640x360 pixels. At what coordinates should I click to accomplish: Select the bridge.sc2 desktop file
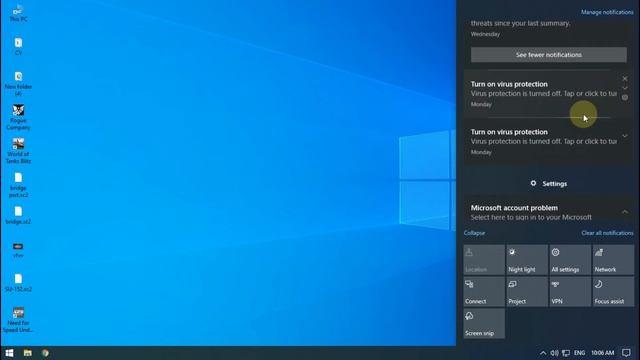18,216
